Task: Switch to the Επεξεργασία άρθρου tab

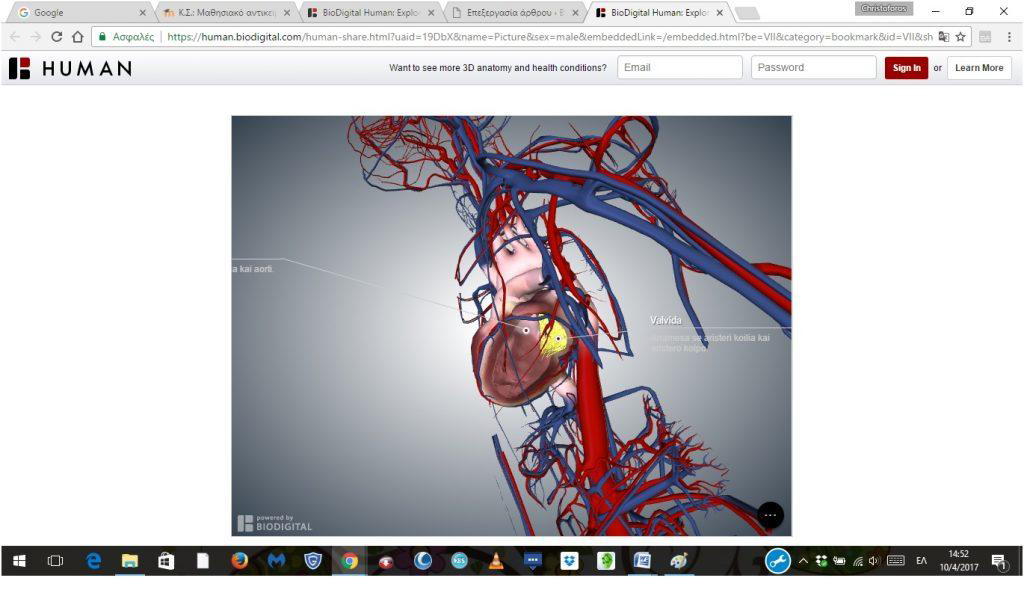Action: click(515, 13)
